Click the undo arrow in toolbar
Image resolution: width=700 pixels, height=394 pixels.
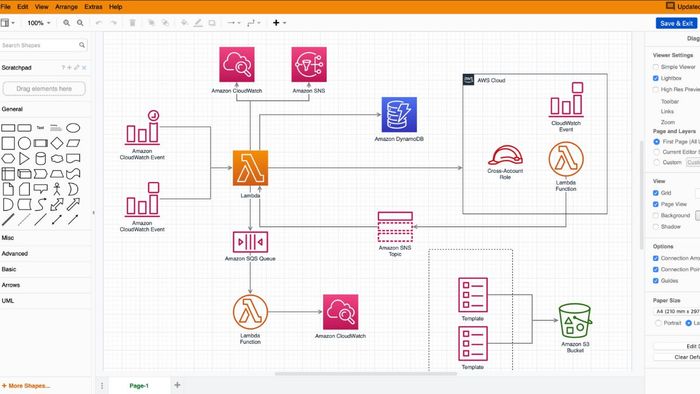coord(99,23)
